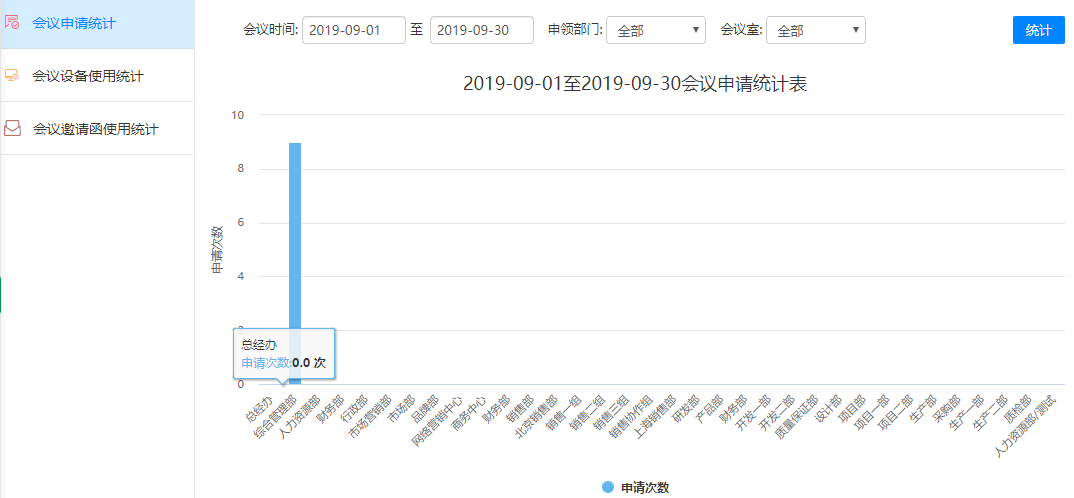This screenshot has width=1074, height=498.
Task: Click the 网络营销中心 axis label
Action: [x=439, y=418]
